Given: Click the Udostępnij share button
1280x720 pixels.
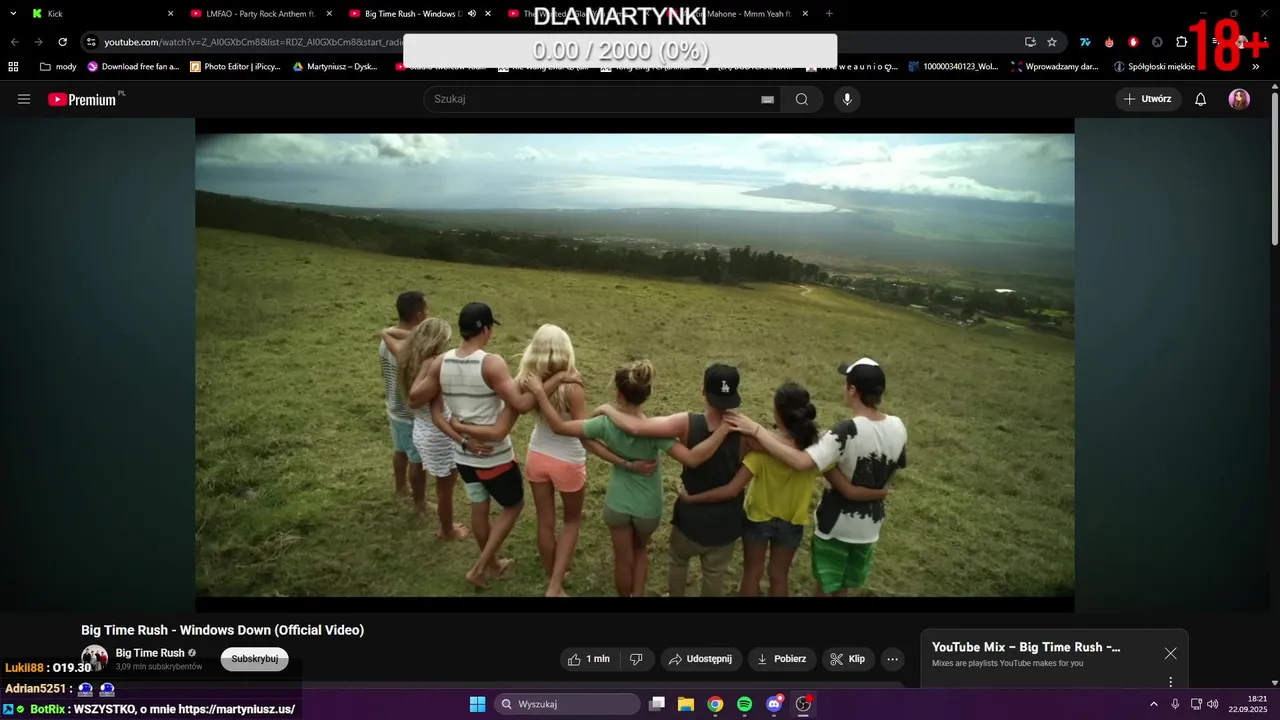Looking at the screenshot, I should [701, 659].
